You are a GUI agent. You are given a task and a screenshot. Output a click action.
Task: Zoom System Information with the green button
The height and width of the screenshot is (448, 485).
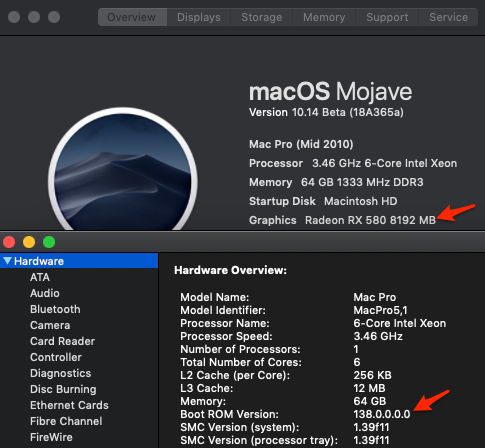[x=49, y=242]
